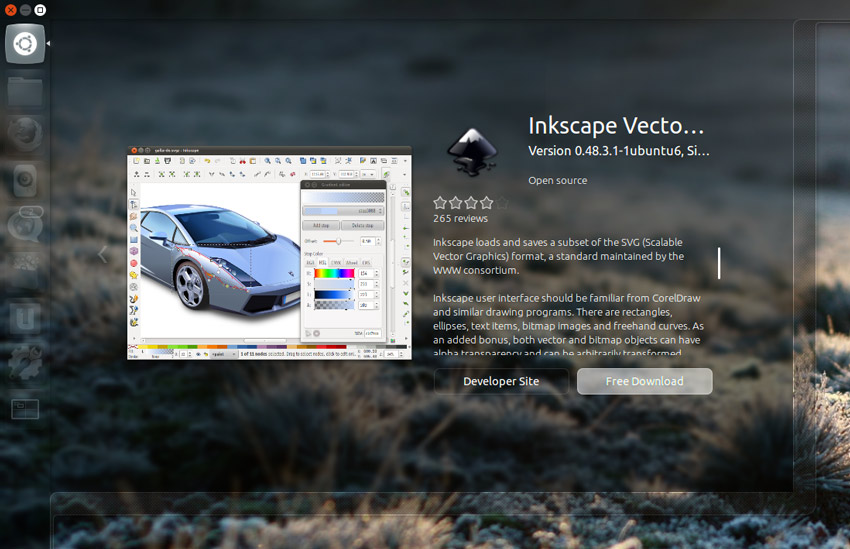
Task: Click the "Open source" license label
Action: pos(558,180)
